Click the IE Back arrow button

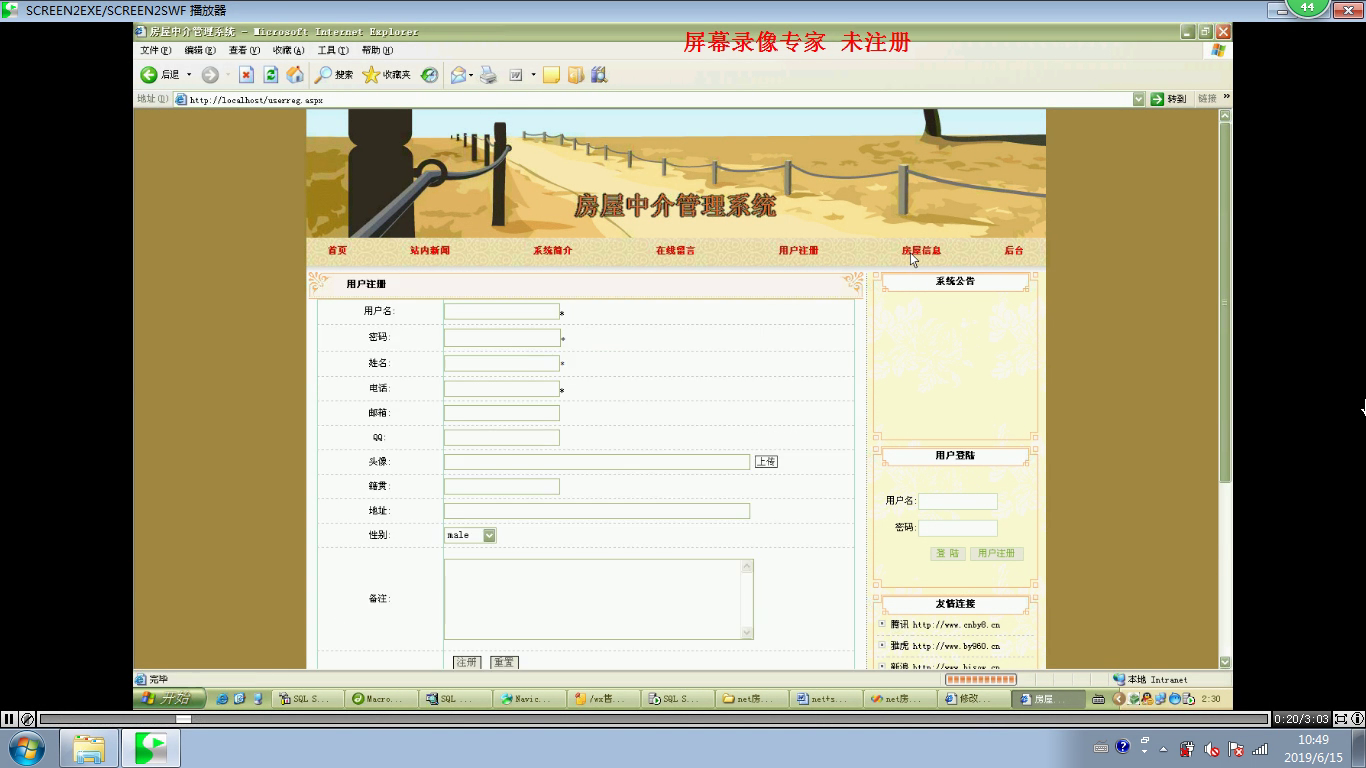click(x=148, y=75)
